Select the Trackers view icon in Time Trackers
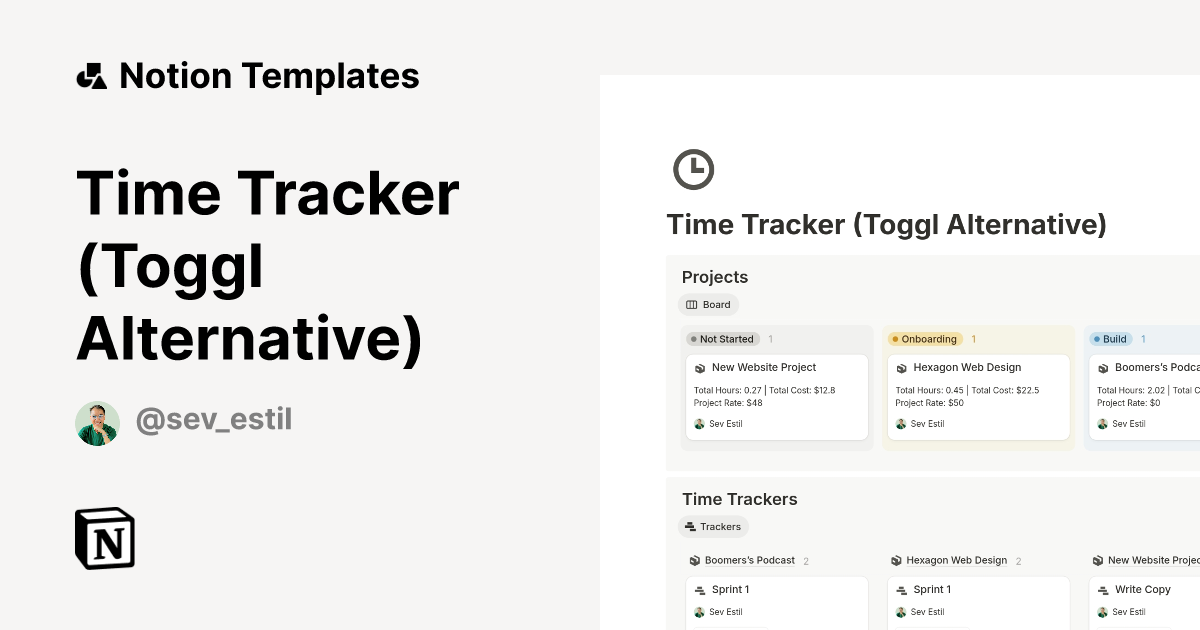Image resolution: width=1200 pixels, height=630 pixels. (689, 527)
